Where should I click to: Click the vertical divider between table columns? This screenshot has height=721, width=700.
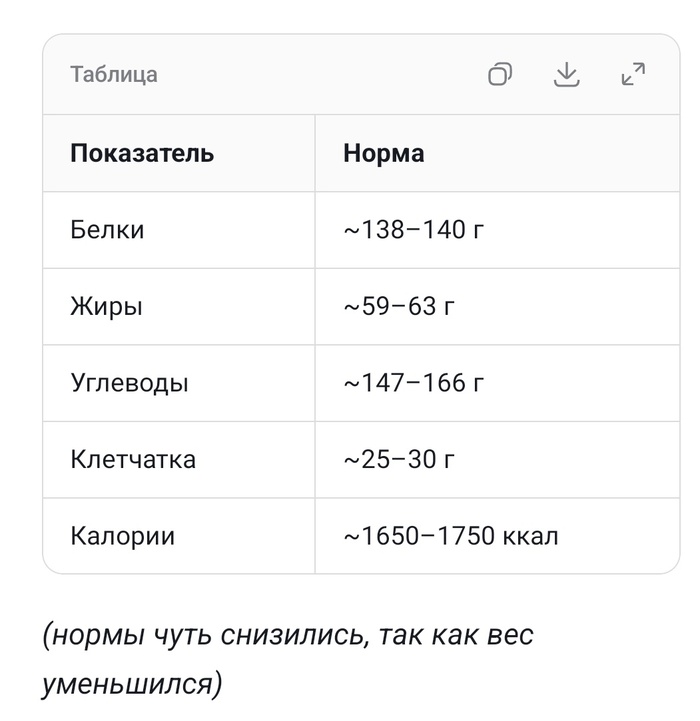point(315,344)
